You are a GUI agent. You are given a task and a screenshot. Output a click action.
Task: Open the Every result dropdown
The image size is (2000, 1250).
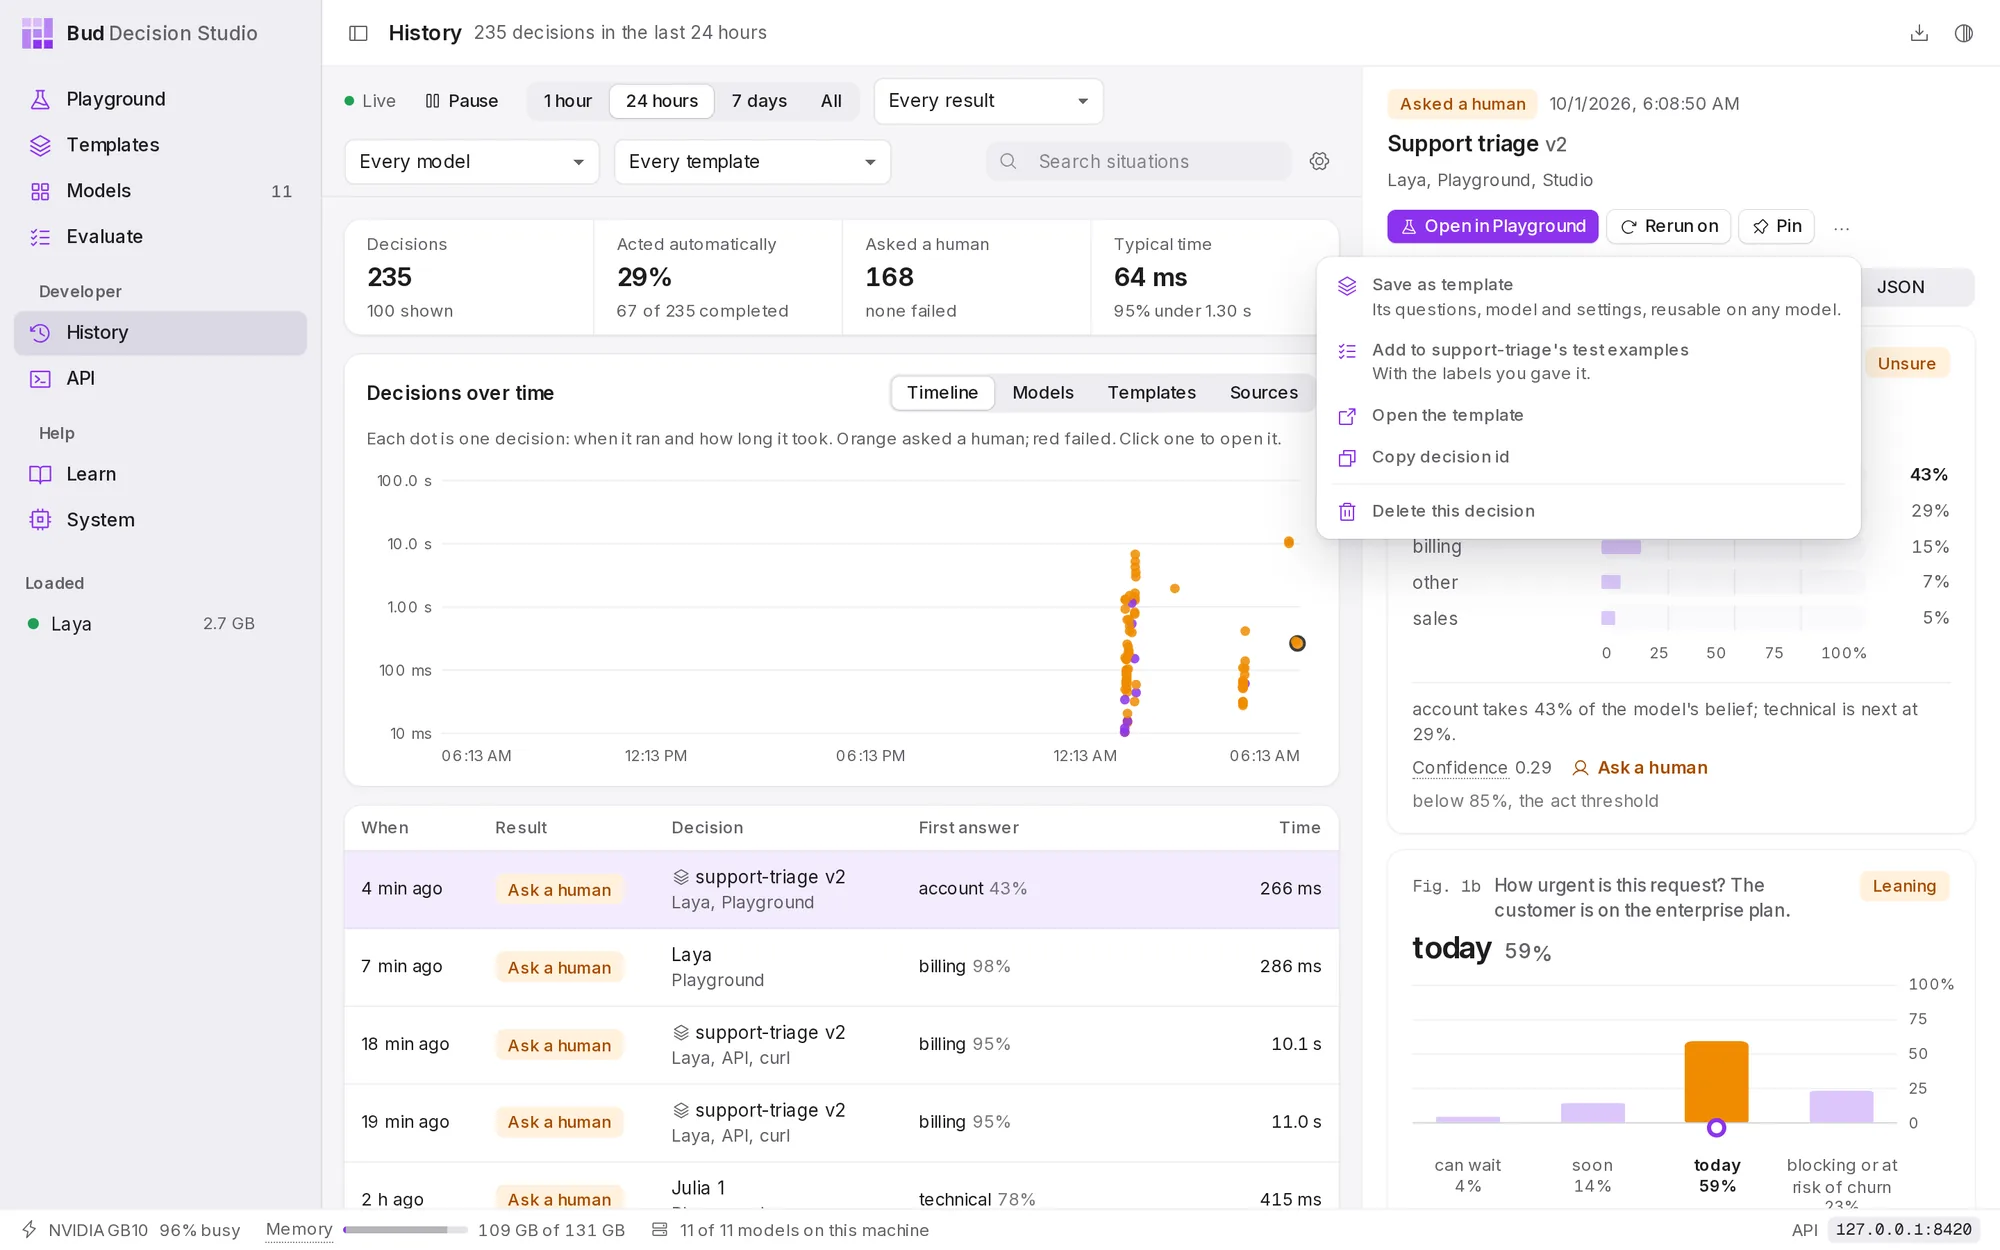[x=988, y=101]
